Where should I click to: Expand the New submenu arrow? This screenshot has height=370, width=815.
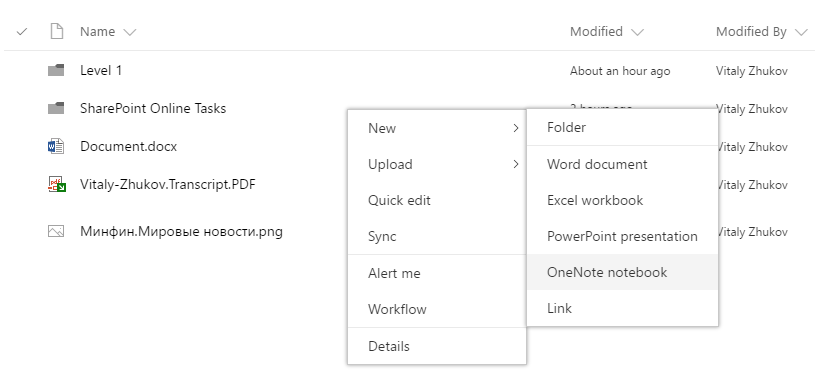pos(516,128)
